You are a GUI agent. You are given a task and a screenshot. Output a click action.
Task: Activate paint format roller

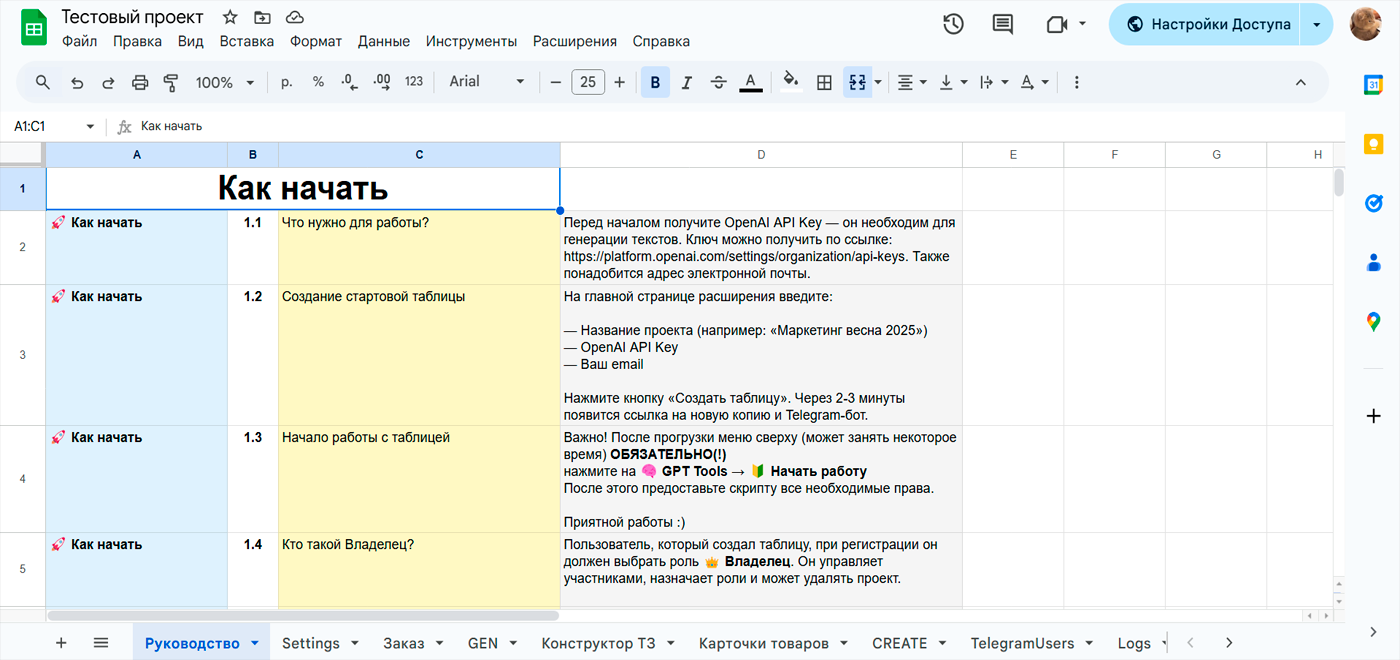(x=171, y=82)
